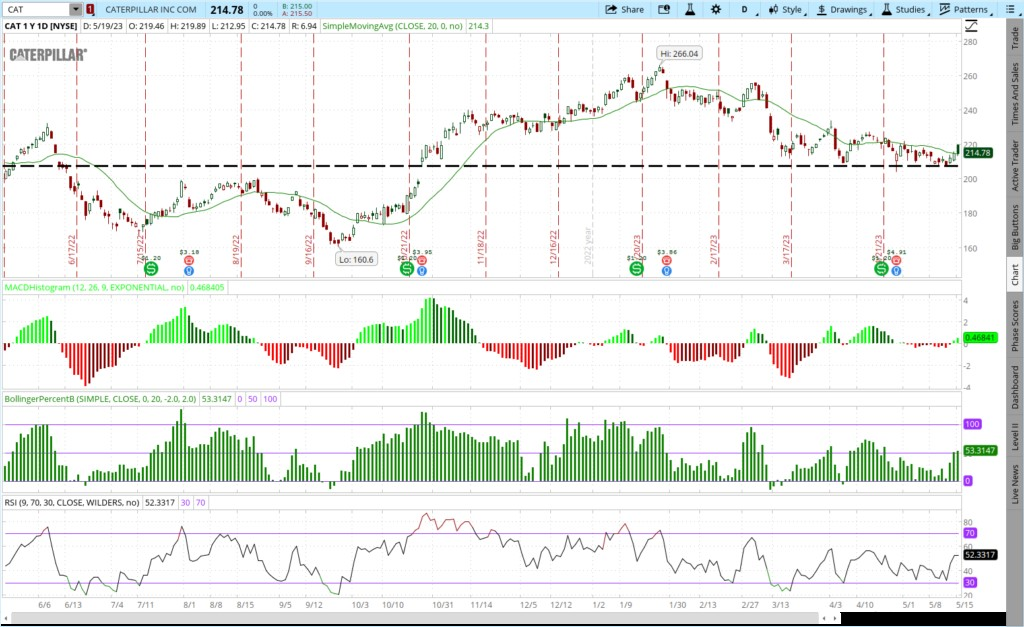Viewport: 1024px width, 627px height.
Task: Click the 214.78 current price tag on axis
Action: tap(978, 153)
